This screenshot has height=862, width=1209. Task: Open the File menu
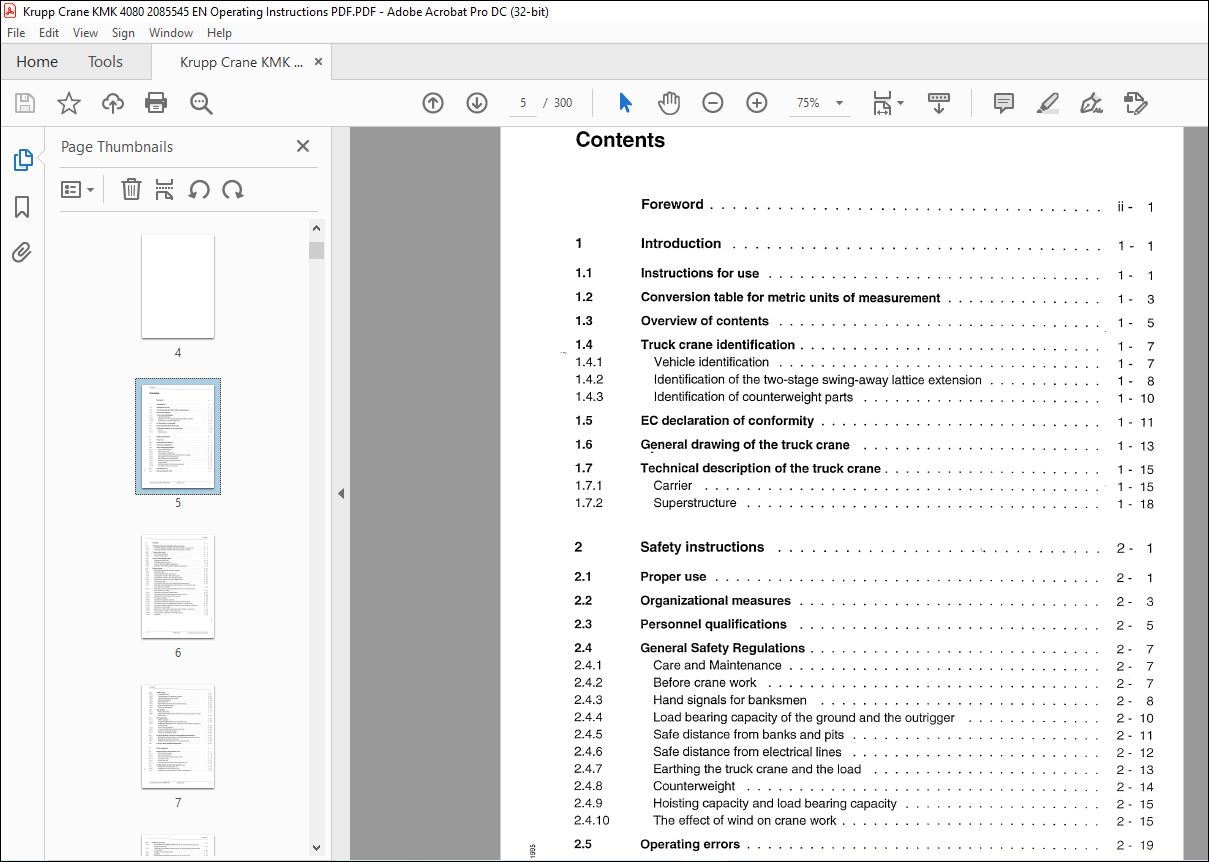click(16, 33)
